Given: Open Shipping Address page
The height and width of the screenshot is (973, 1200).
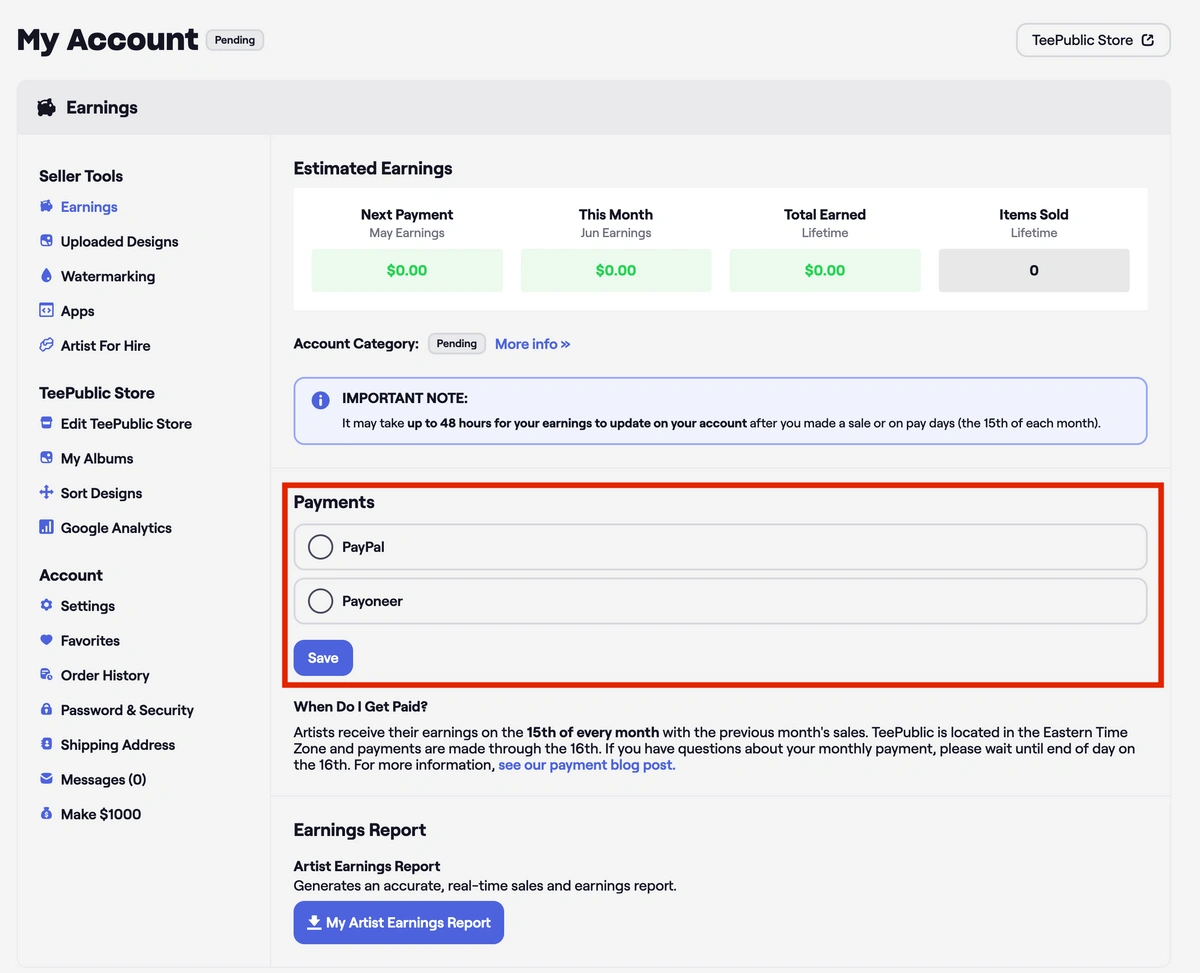Looking at the screenshot, I should point(118,744).
